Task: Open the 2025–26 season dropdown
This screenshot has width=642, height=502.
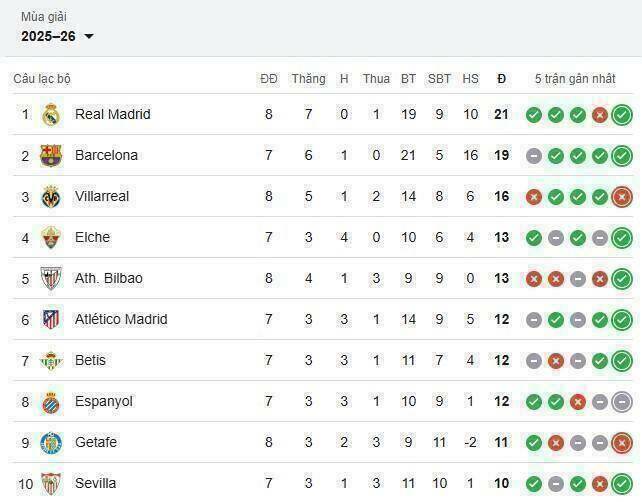Action: click(x=57, y=36)
